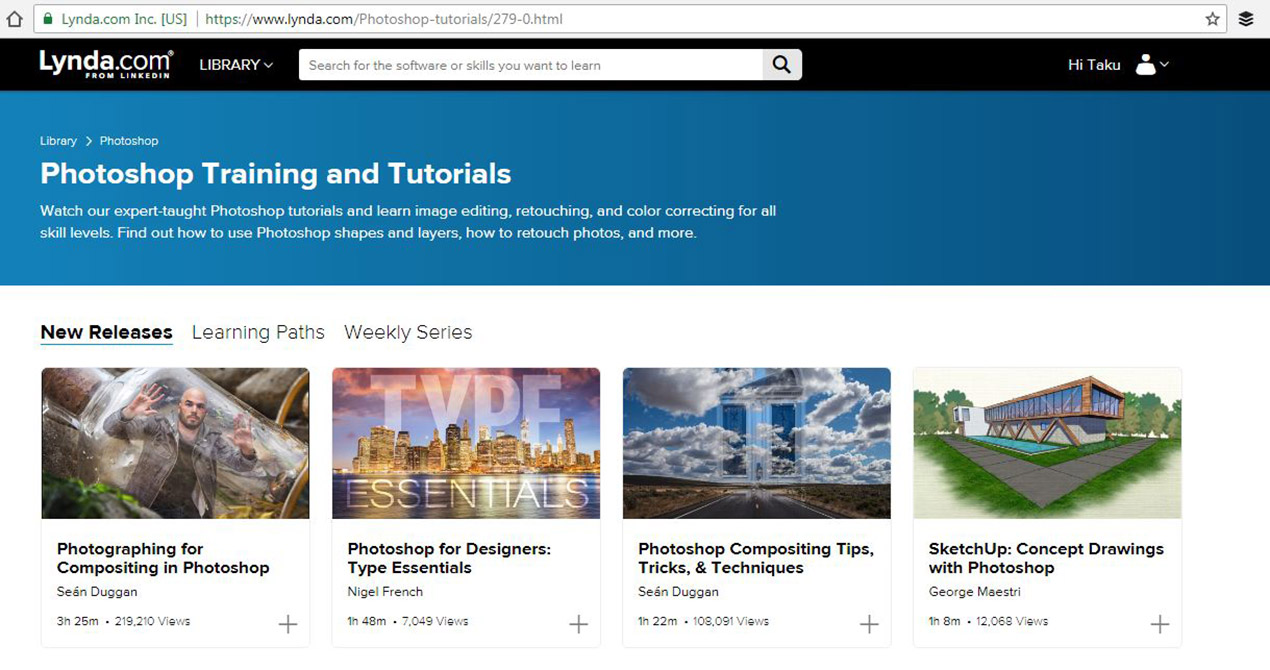The height and width of the screenshot is (670, 1270).
Task: Go to the Library breadcrumb link
Action: pos(58,141)
